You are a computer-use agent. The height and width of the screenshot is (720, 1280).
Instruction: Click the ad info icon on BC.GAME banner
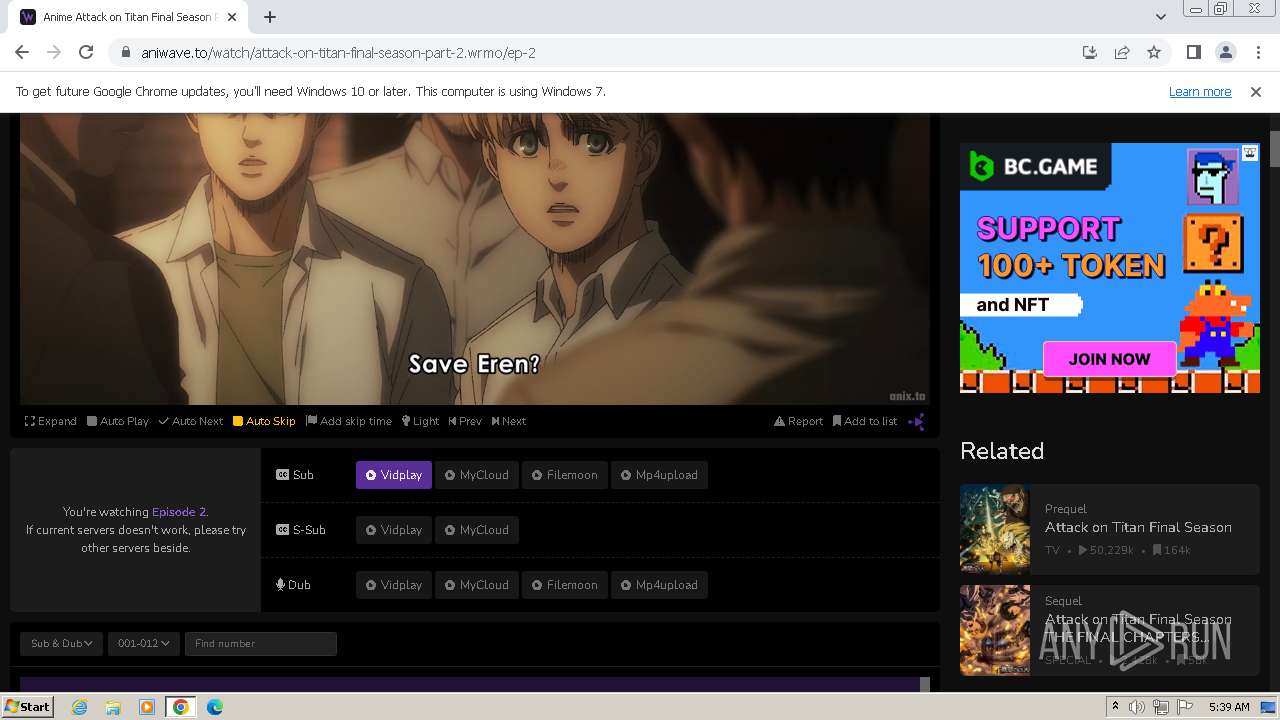pyautogui.click(x=1250, y=153)
